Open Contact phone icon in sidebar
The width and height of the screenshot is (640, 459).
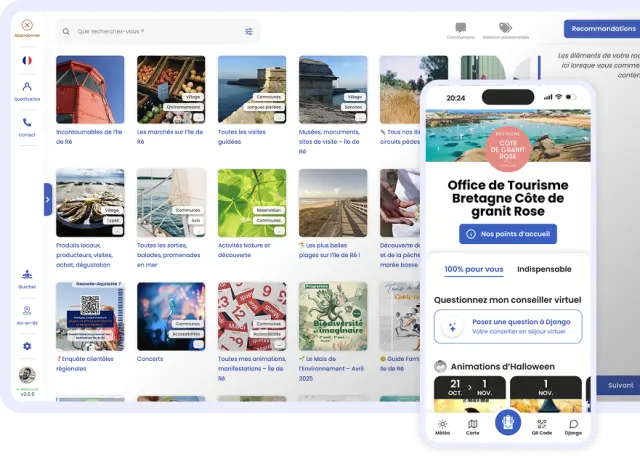pos(27,123)
